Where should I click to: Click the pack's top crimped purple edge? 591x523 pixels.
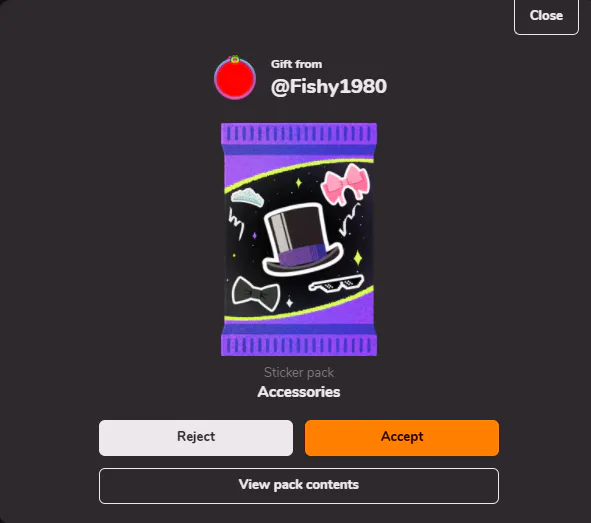(299, 134)
